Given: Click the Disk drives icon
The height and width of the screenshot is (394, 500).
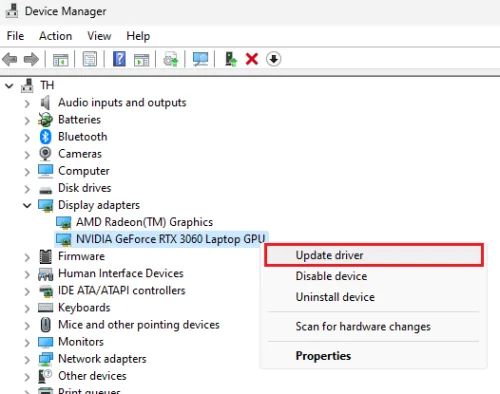Looking at the screenshot, I should (x=46, y=191).
